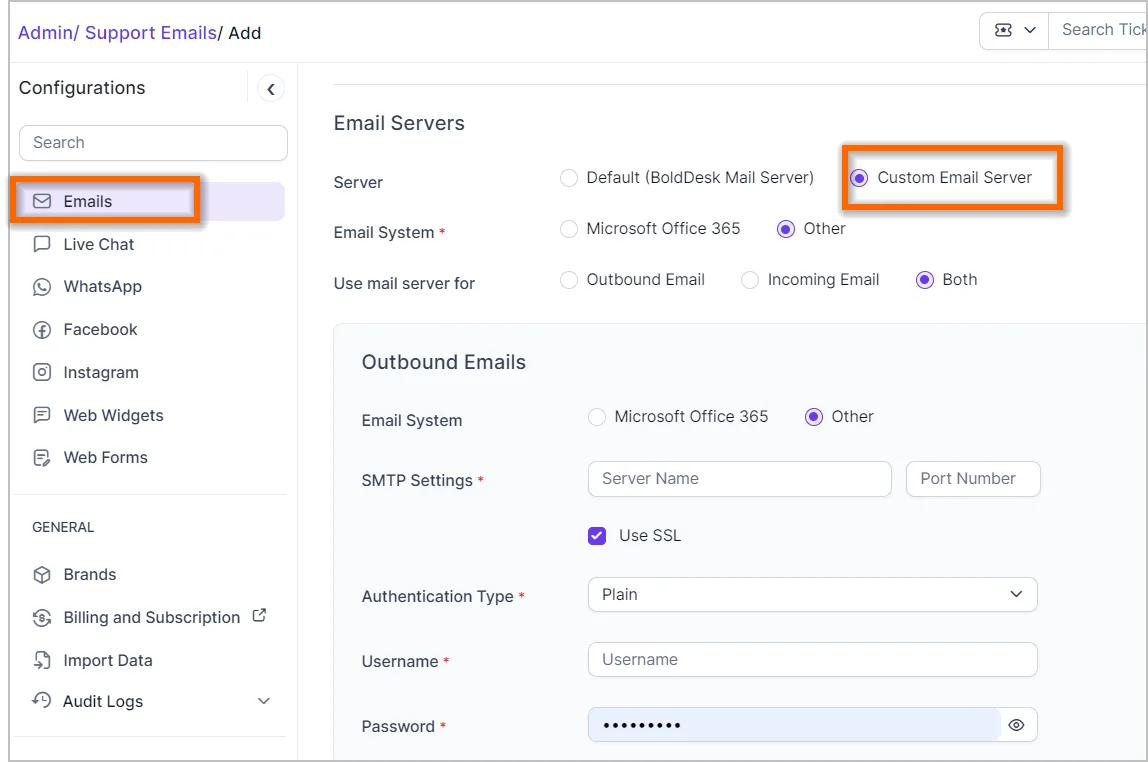Click the Live Chat speech bubble icon
This screenshot has width=1148, height=762.
pos(42,244)
